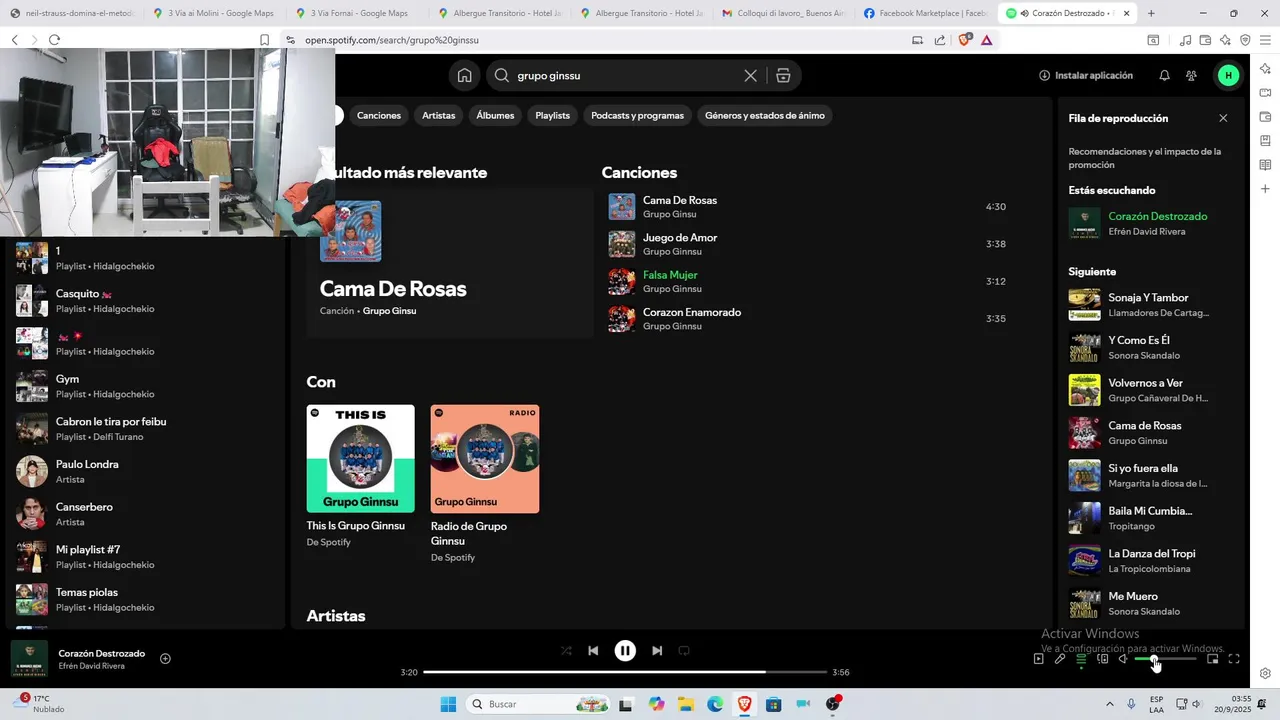The height and width of the screenshot is (720, 1280).
Task: Open Cama De Rosas top result cover
Action: click(x=350, y=231)
